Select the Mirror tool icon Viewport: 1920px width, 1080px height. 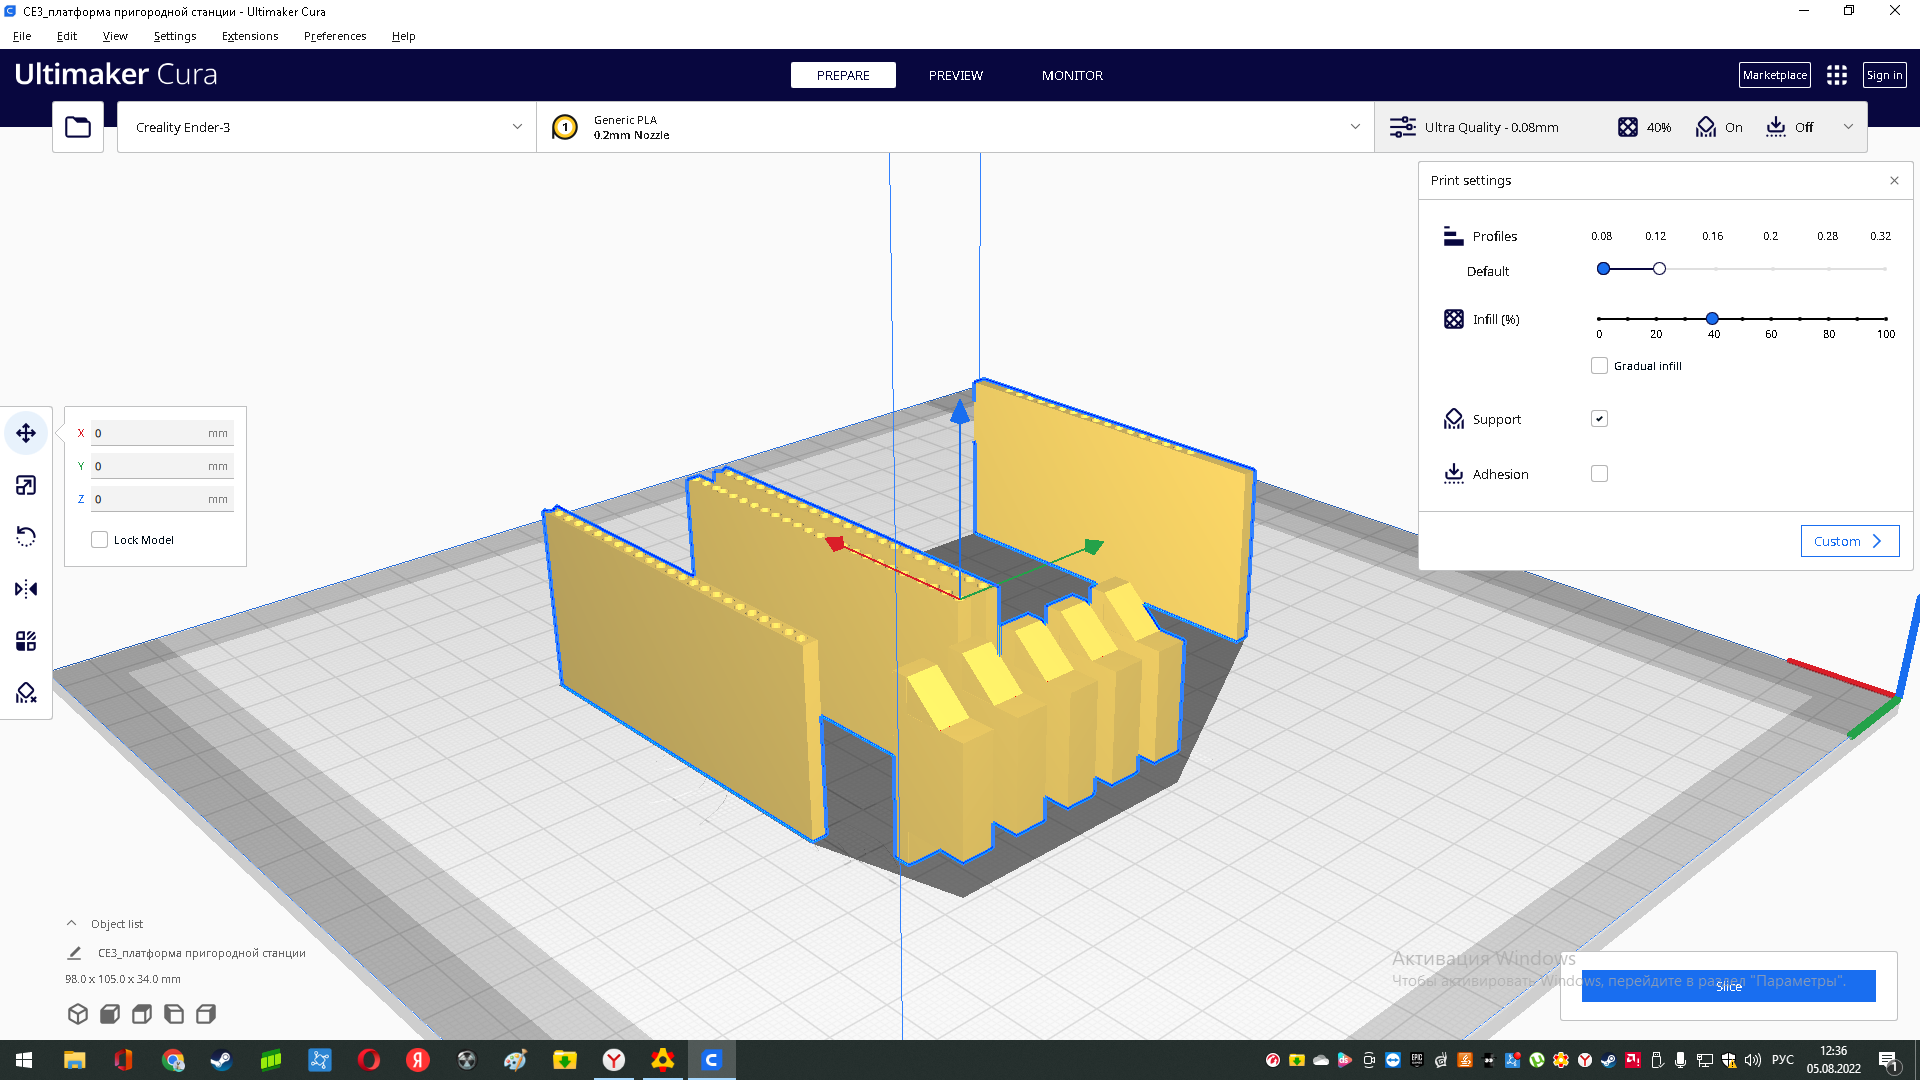click(x=26, y=589)
